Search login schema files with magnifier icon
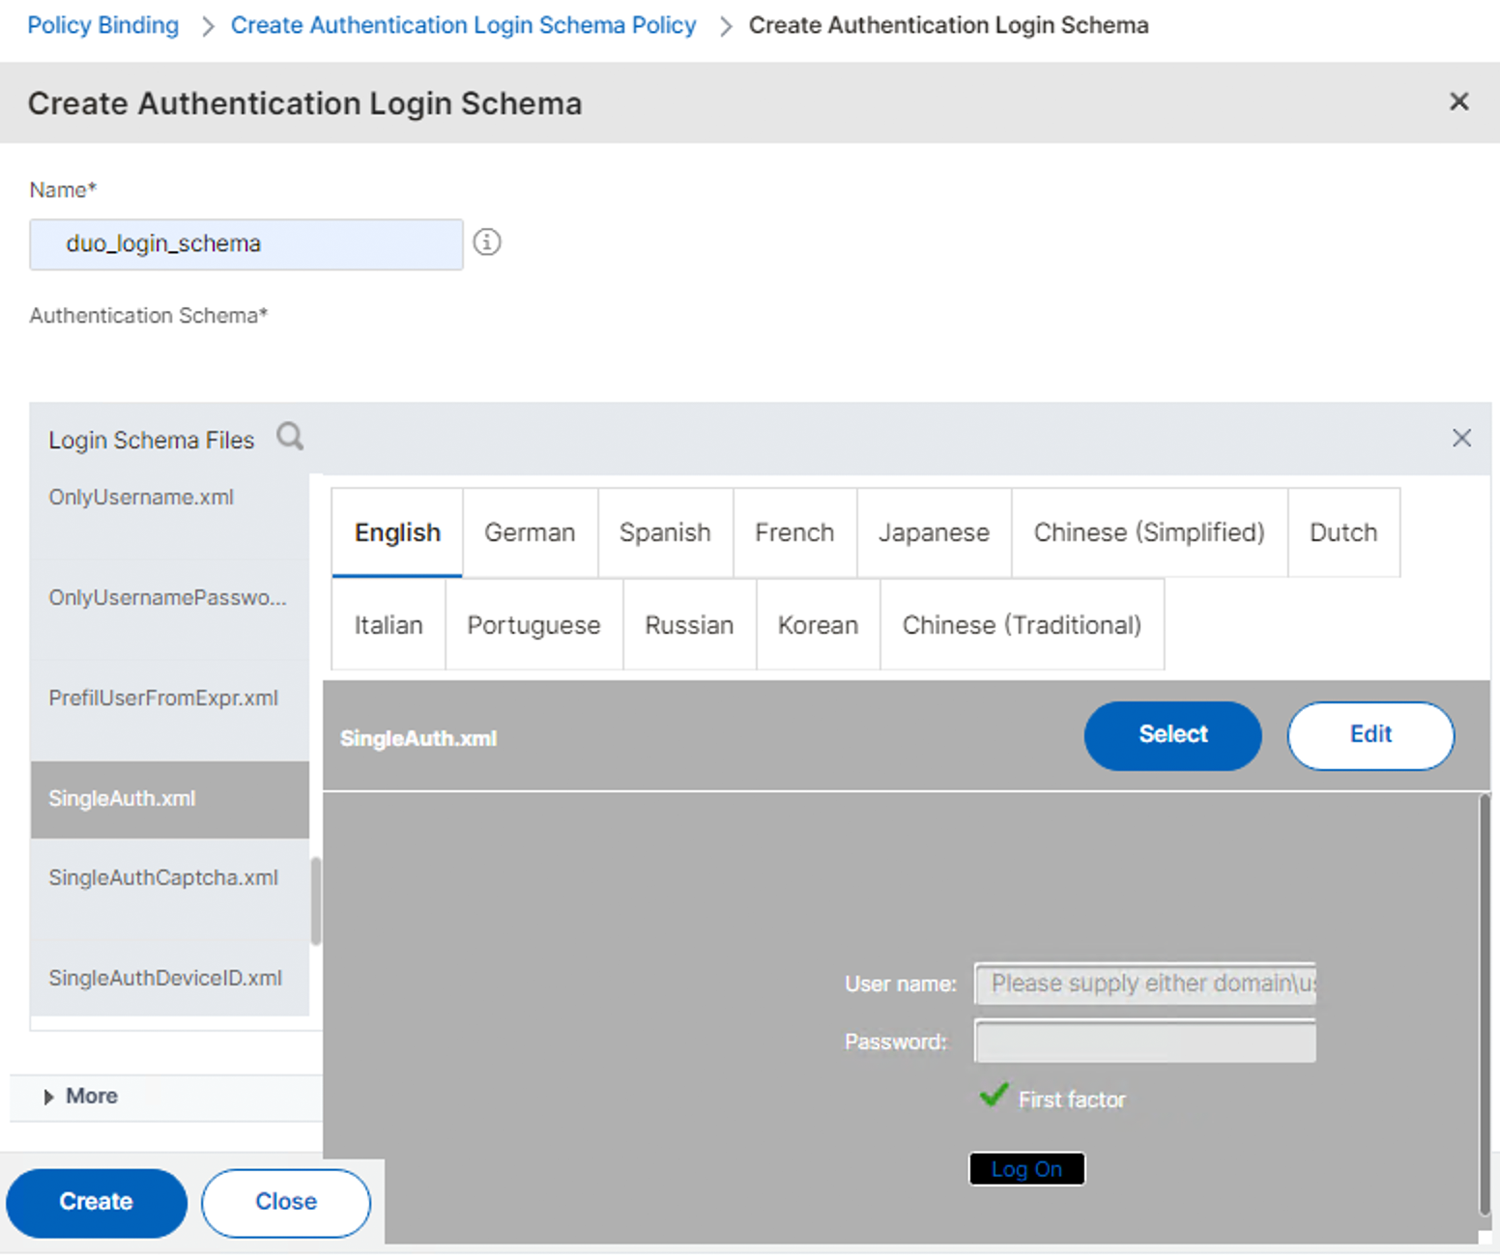Screen dimensions: 1500x1258 pyautogui.click(x=290, y=437)
